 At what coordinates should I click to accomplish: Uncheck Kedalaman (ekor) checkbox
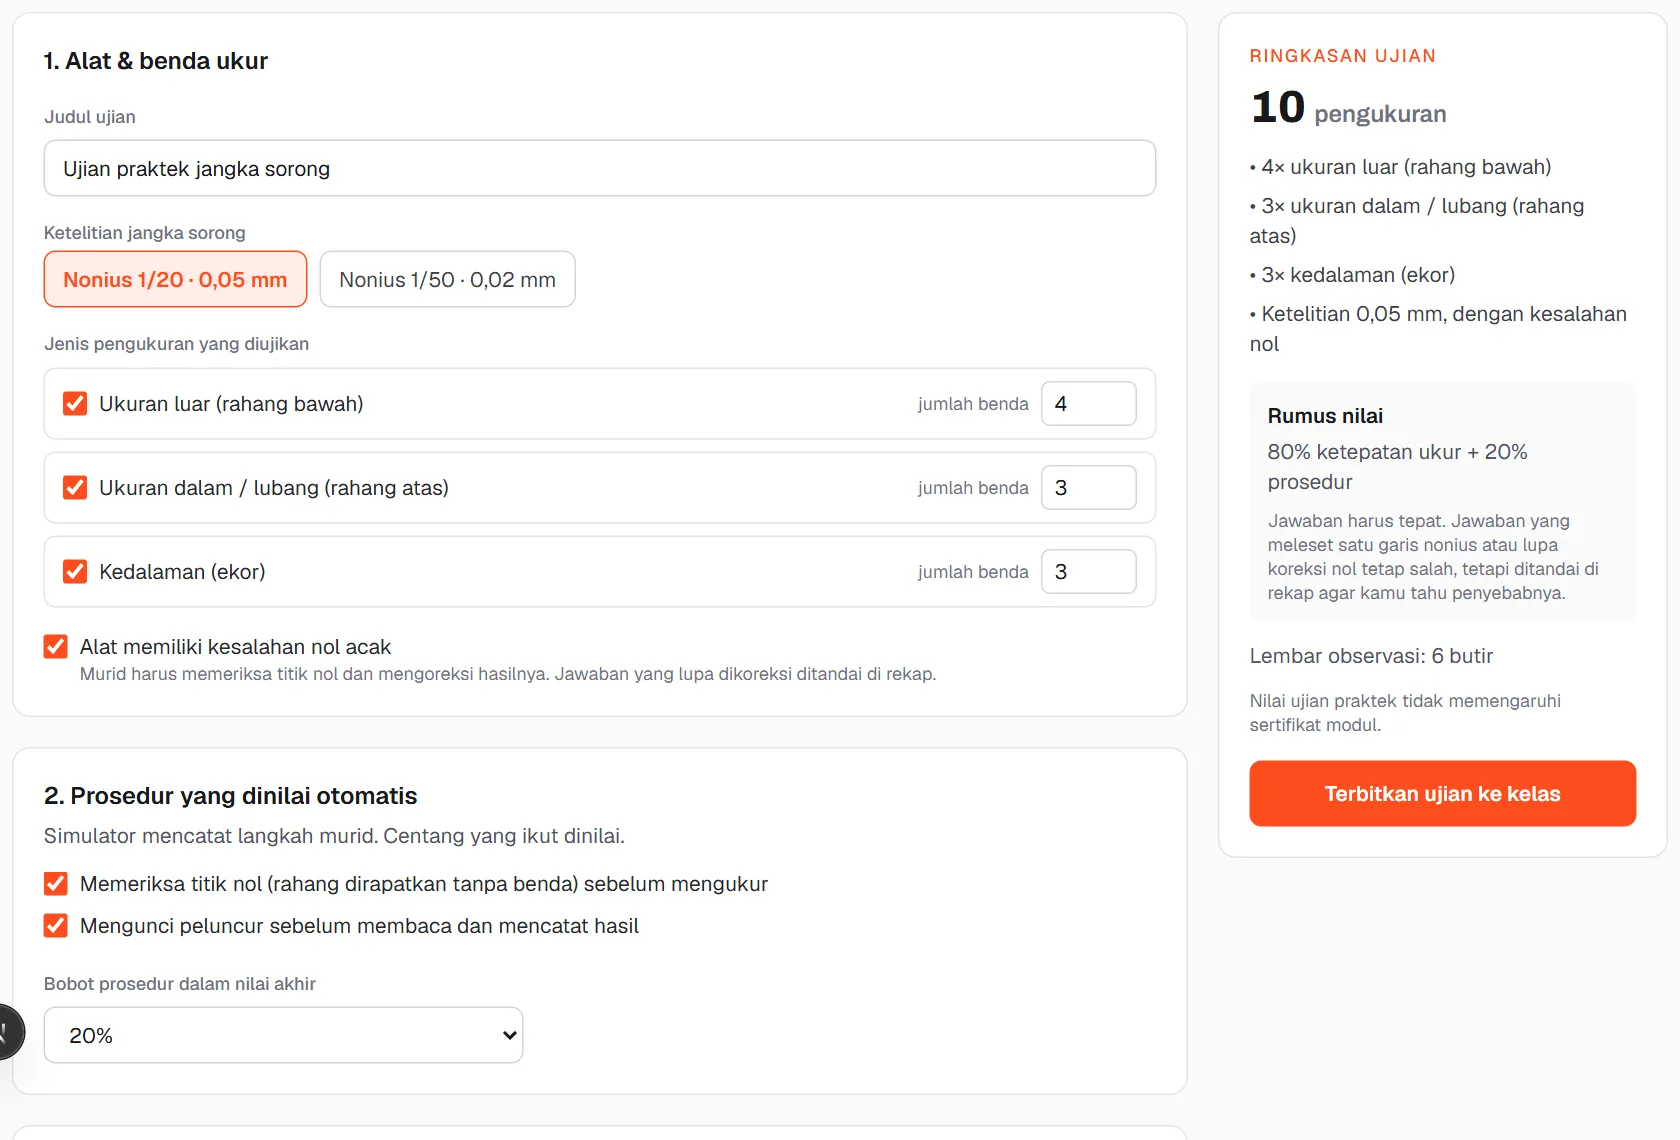[75, 571]
